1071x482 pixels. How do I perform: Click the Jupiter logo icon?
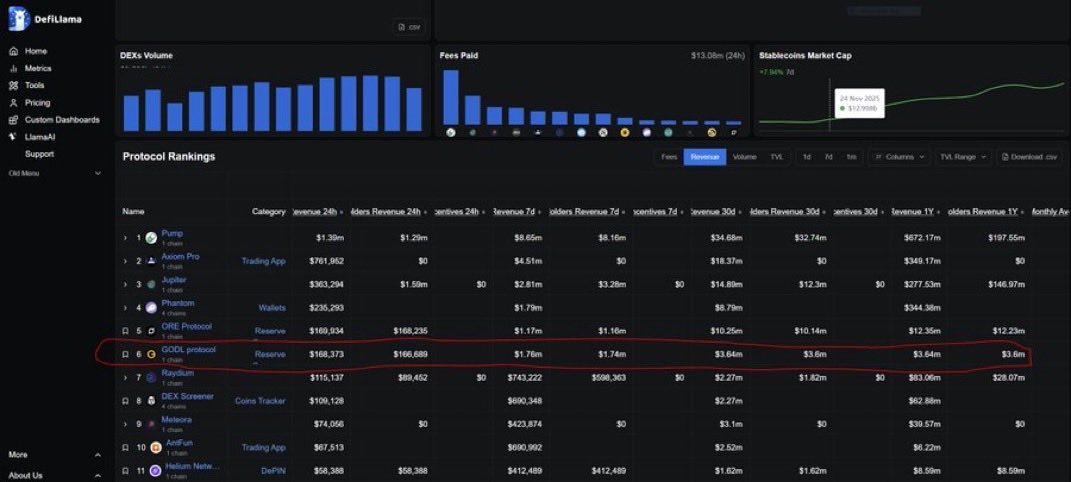click(151, 284)
